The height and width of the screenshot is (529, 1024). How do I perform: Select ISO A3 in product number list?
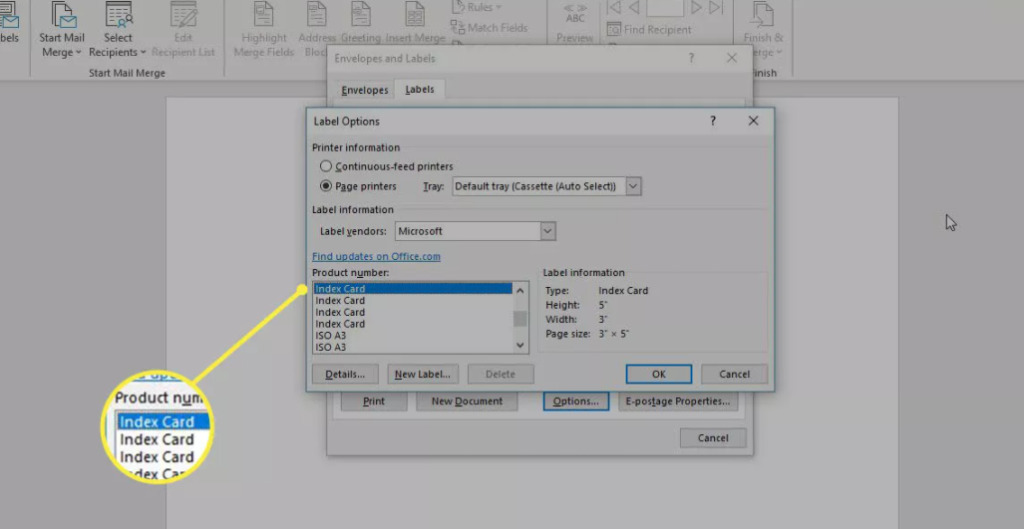tap(331, 336)
